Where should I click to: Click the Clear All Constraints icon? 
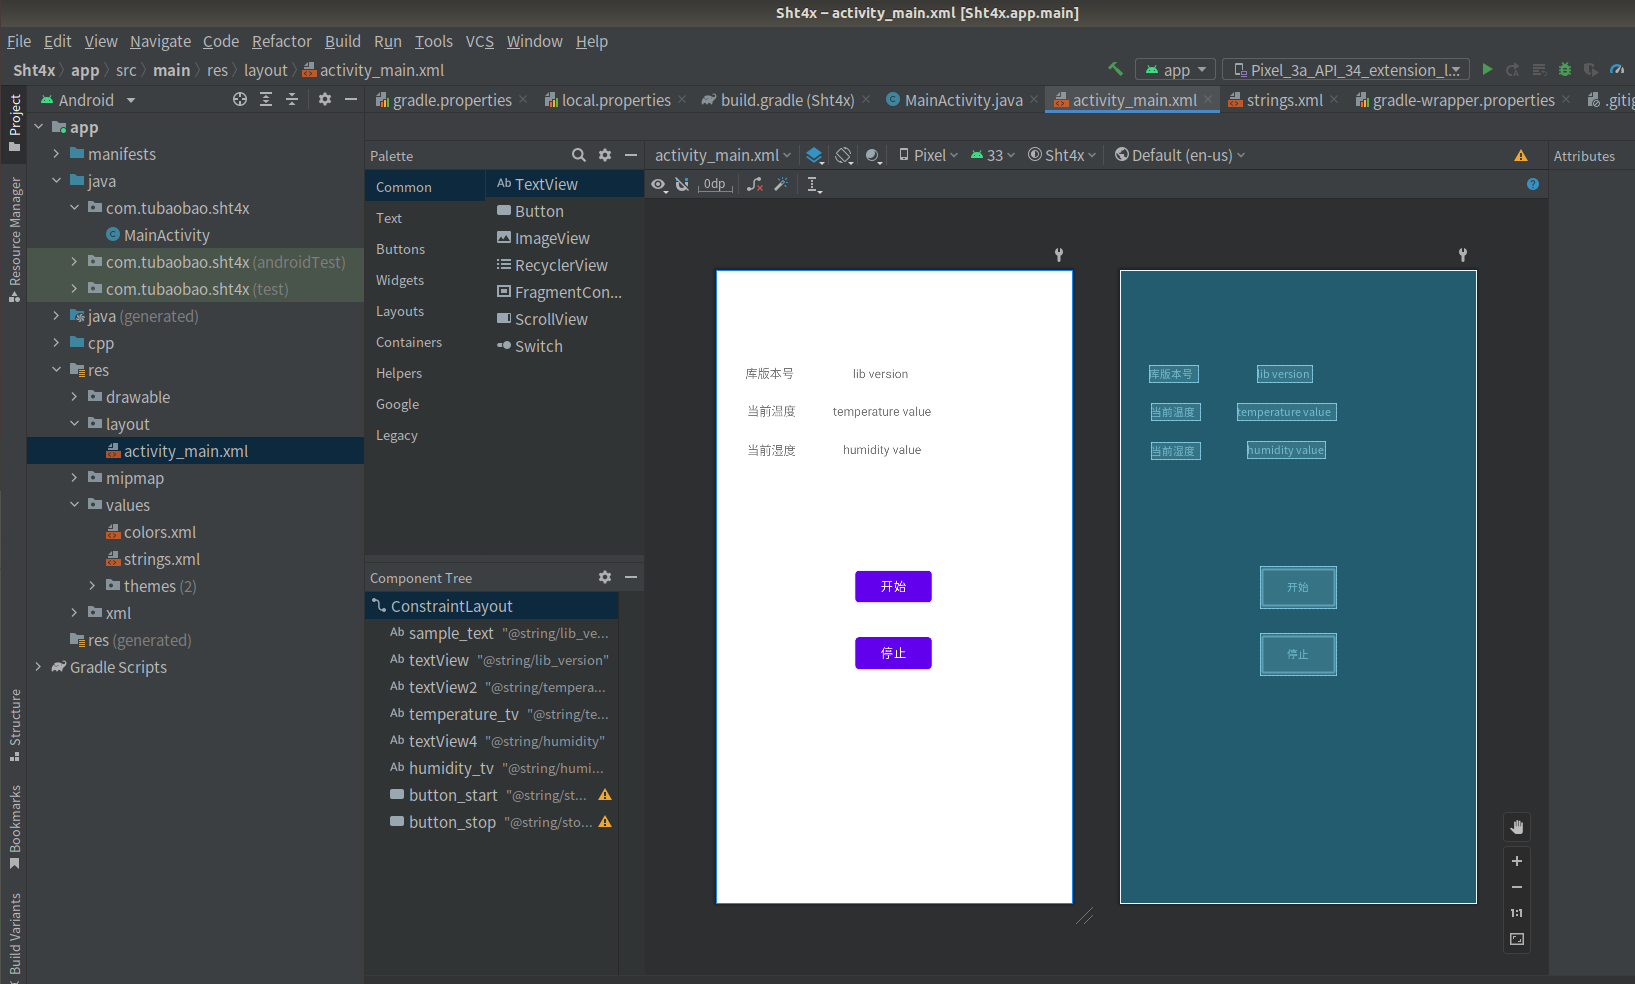pyautogui.click(x=755, y=184)
